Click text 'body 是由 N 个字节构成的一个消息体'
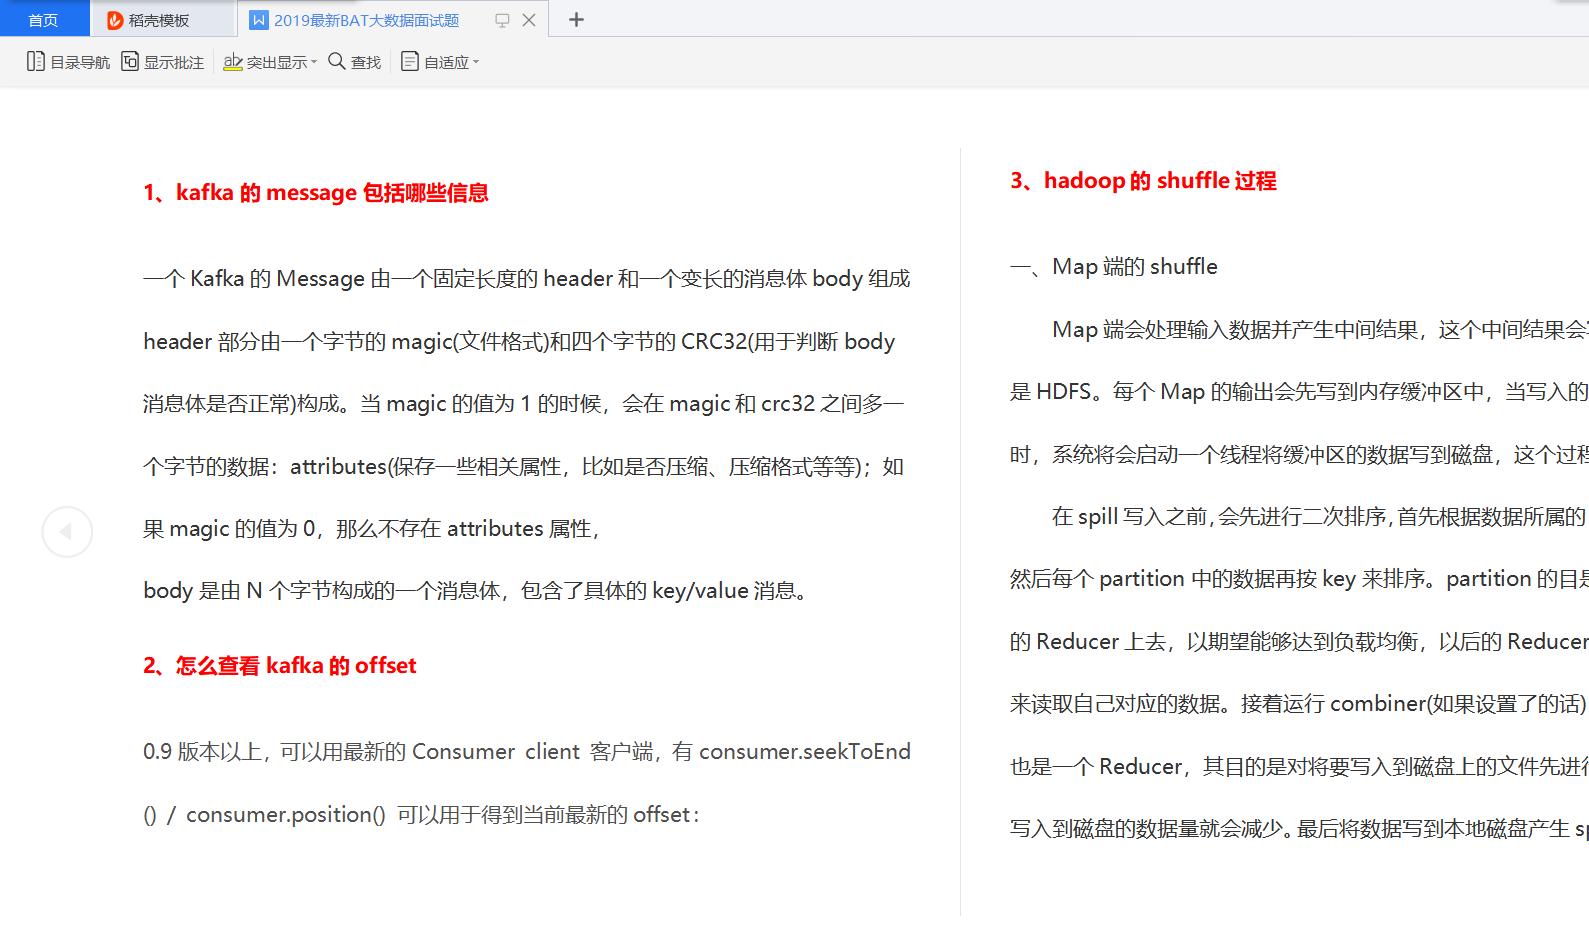The image size is (1589, 935). pos(321,591)
